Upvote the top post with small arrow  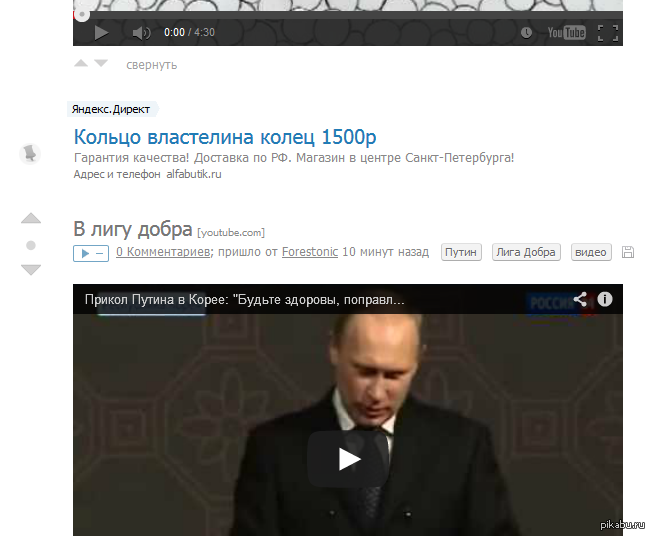81,63
